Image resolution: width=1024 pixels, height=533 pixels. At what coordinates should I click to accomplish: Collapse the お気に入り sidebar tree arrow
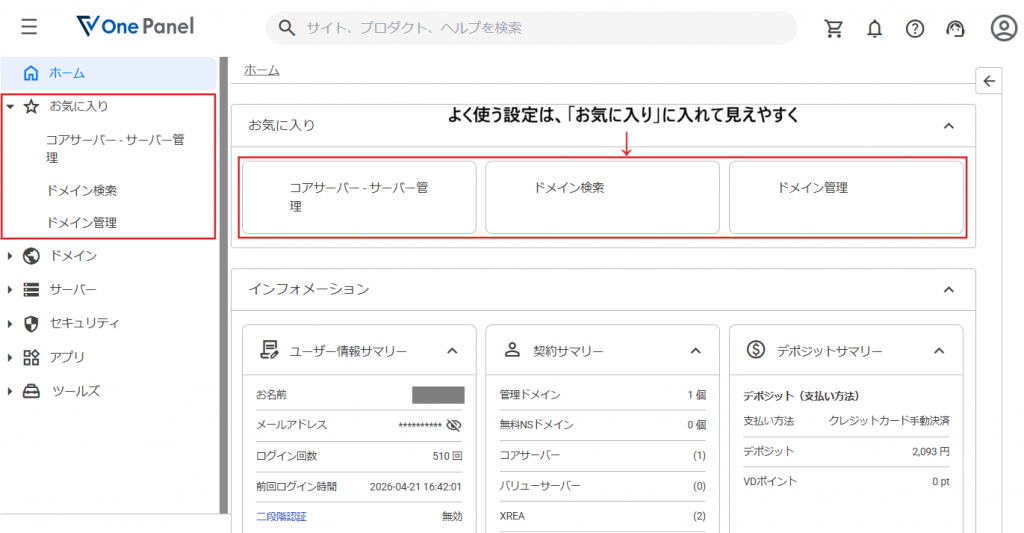10,106
